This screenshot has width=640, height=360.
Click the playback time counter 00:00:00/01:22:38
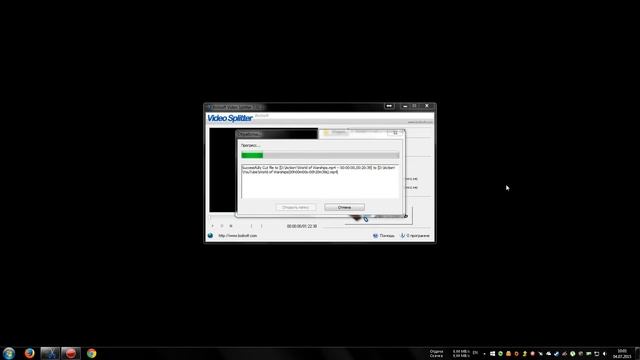302,226
